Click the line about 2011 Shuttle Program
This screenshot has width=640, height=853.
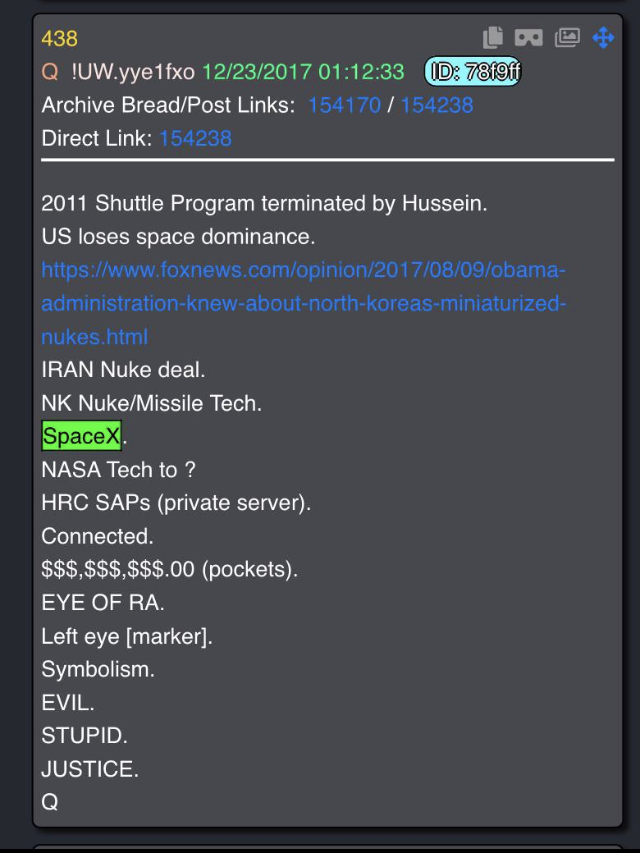tap(264, 203)
